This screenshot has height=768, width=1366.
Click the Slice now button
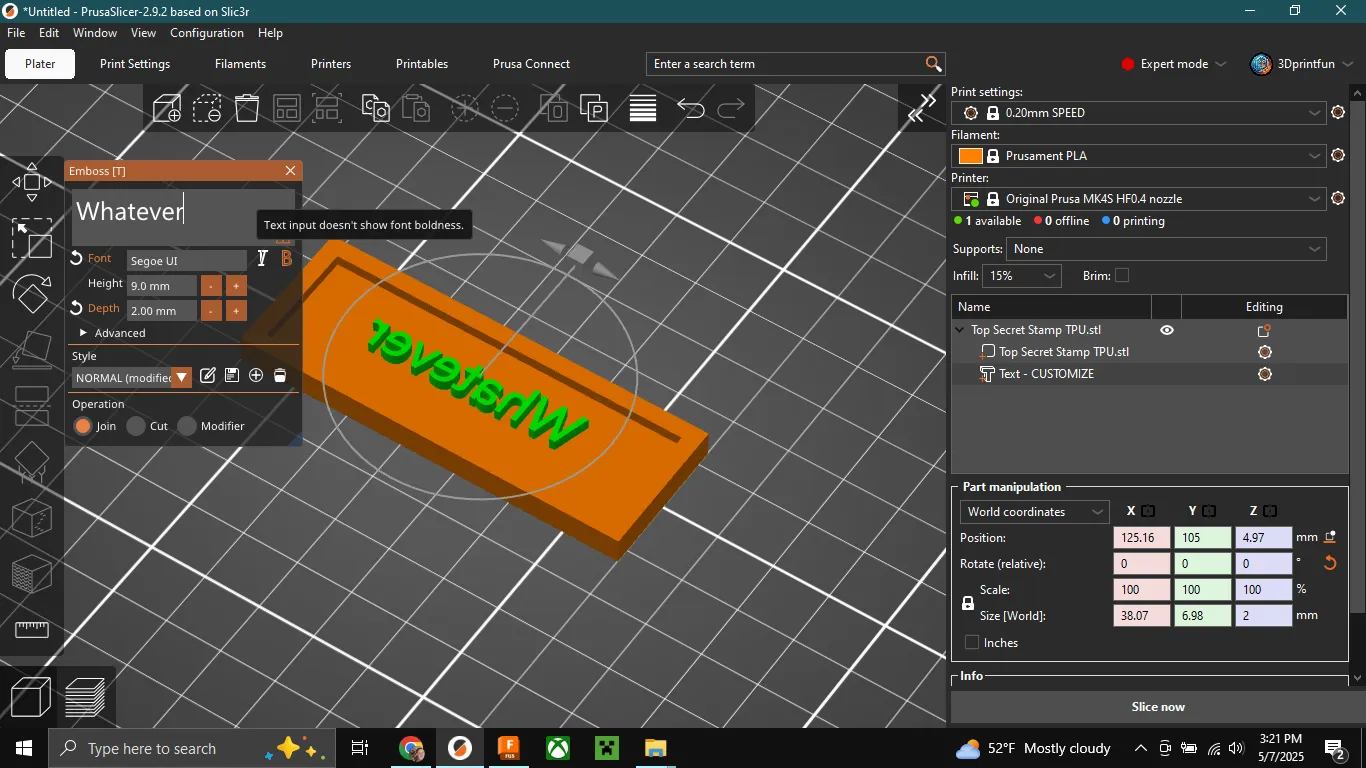(1158, 707)
